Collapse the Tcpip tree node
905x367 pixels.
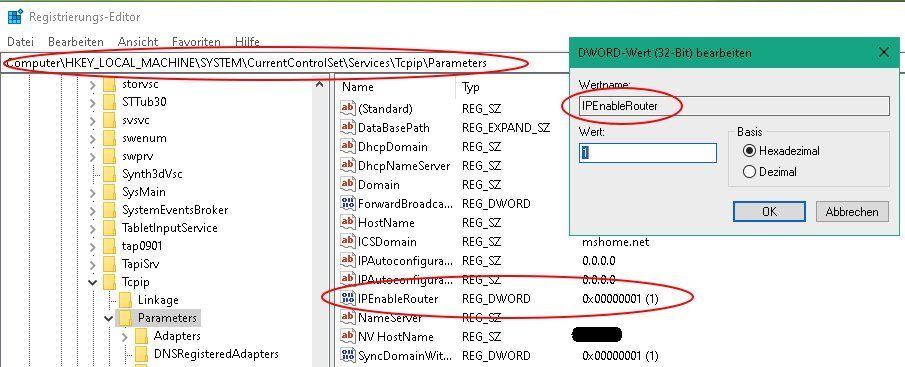[92, 282]
